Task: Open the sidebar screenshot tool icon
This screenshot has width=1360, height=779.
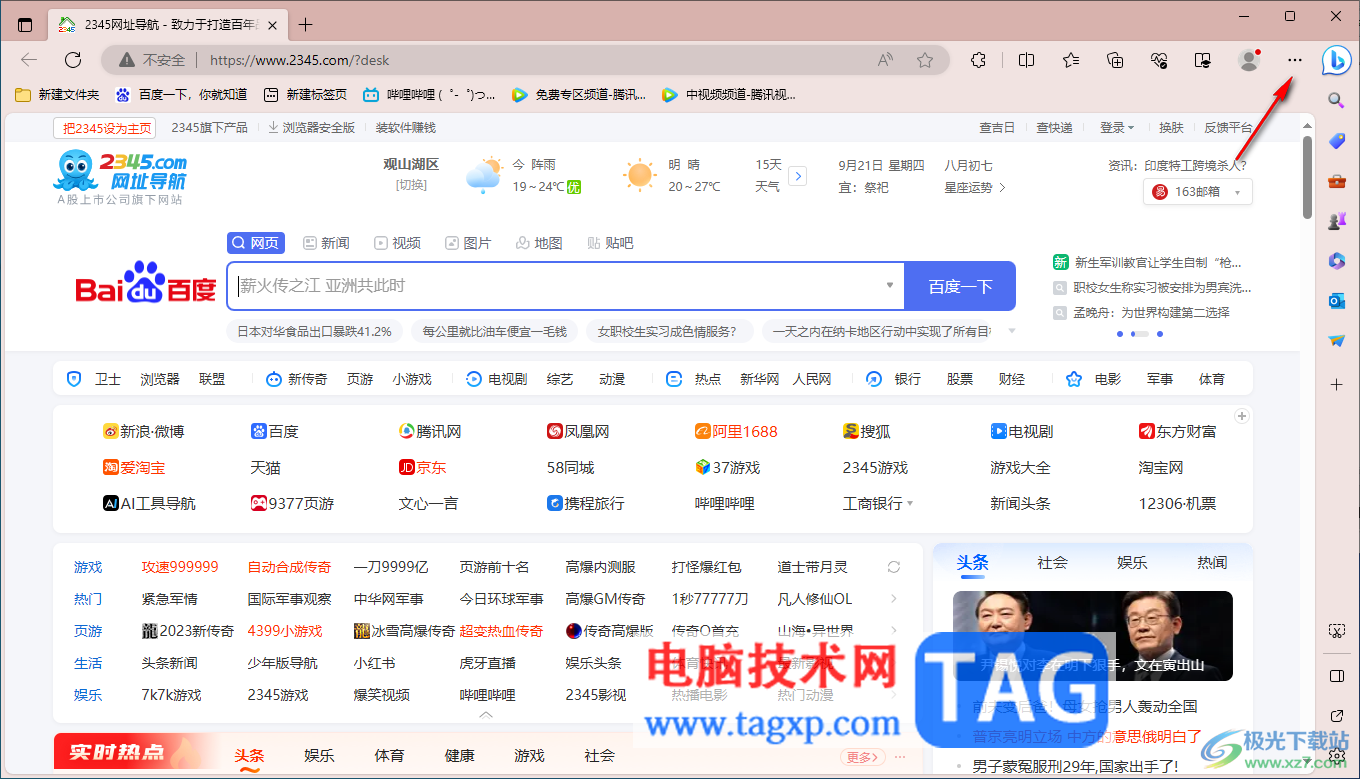Action: 1337,631
